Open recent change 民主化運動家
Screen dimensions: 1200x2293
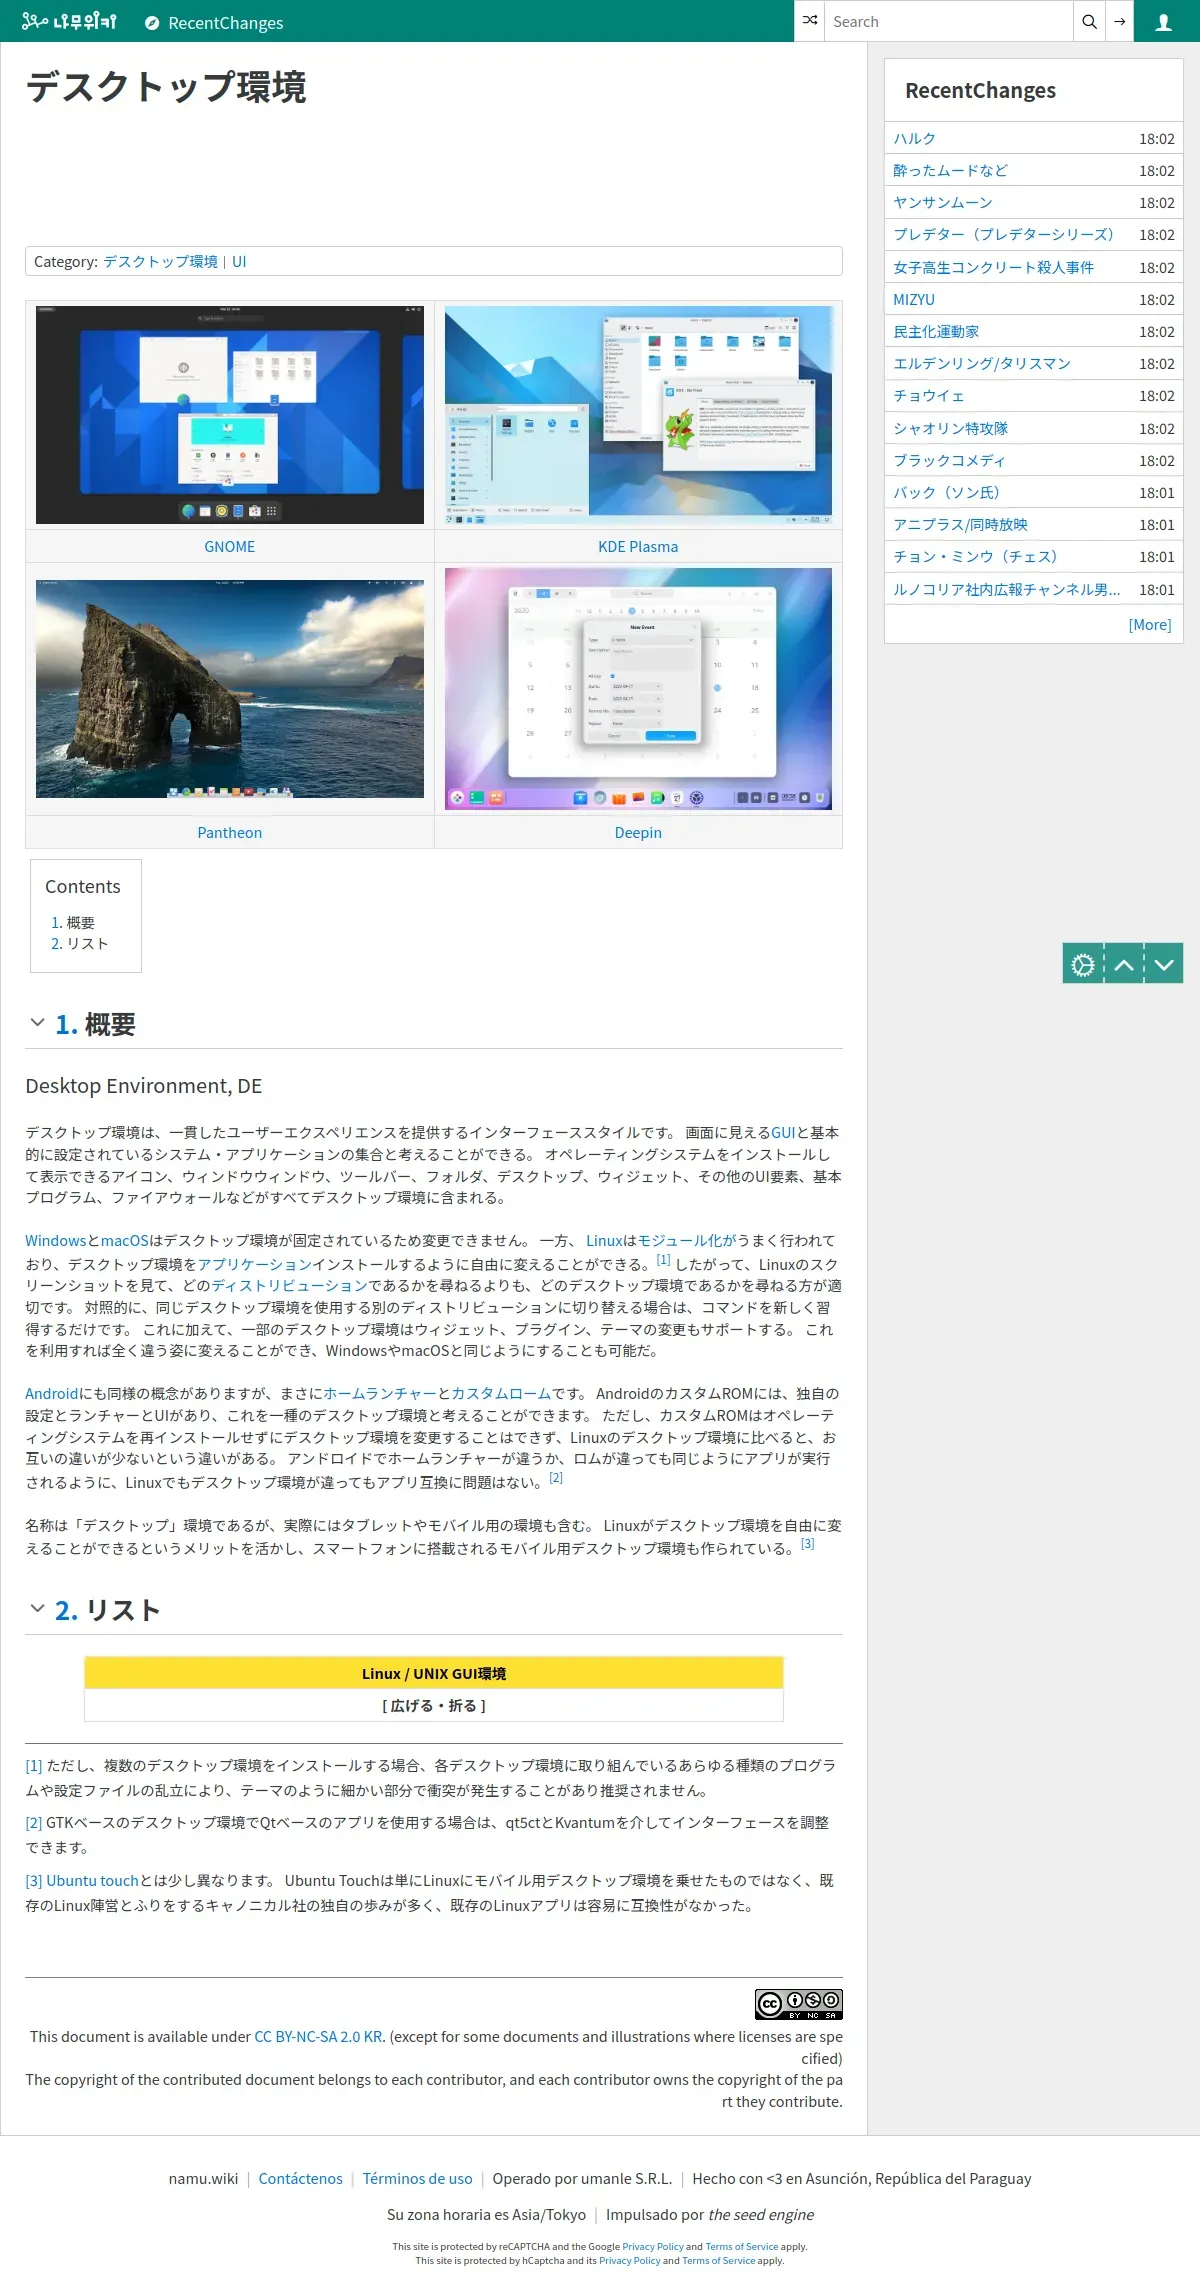click(936, 332)
